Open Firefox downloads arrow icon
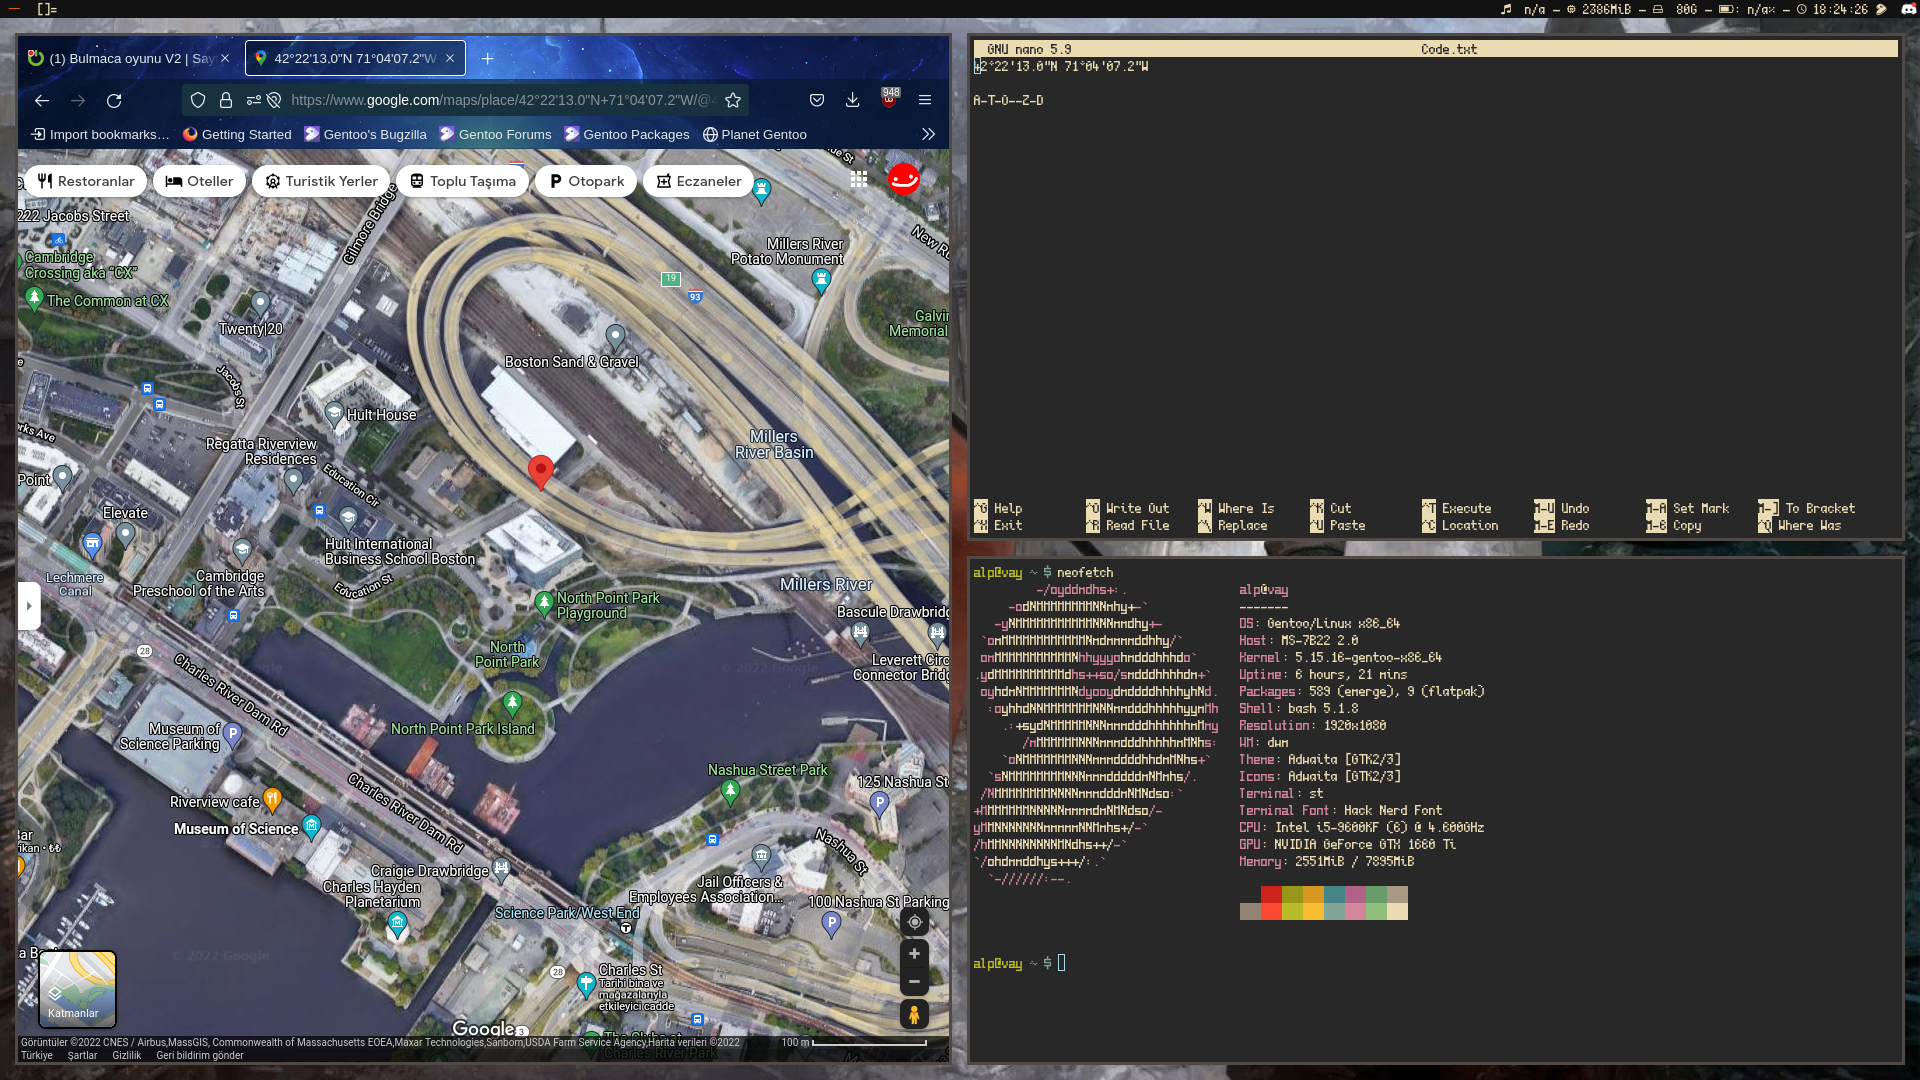This screenshot has width=1920, height=1080. (852, 100)
